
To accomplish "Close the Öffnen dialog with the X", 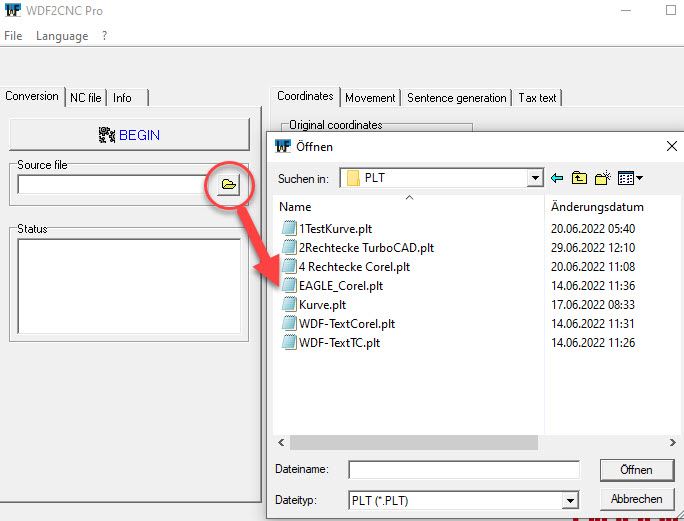I will (672, 146).
